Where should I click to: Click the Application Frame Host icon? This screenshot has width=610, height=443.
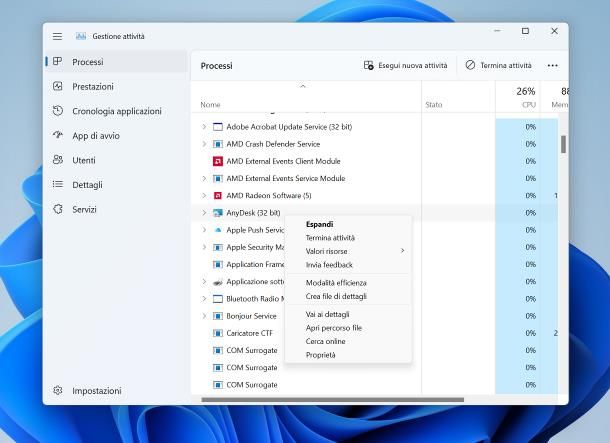(x=218, y=264)
